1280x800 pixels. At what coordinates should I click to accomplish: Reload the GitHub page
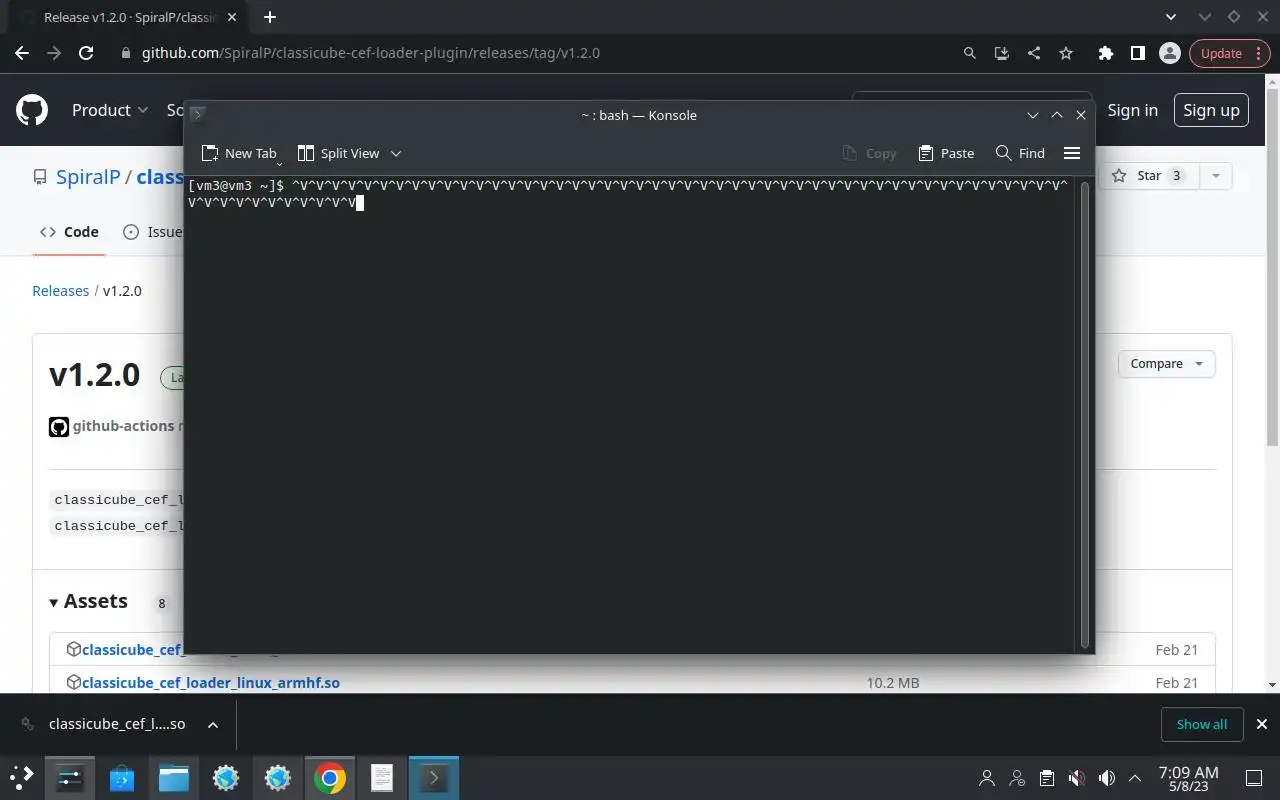pos(86,53)
